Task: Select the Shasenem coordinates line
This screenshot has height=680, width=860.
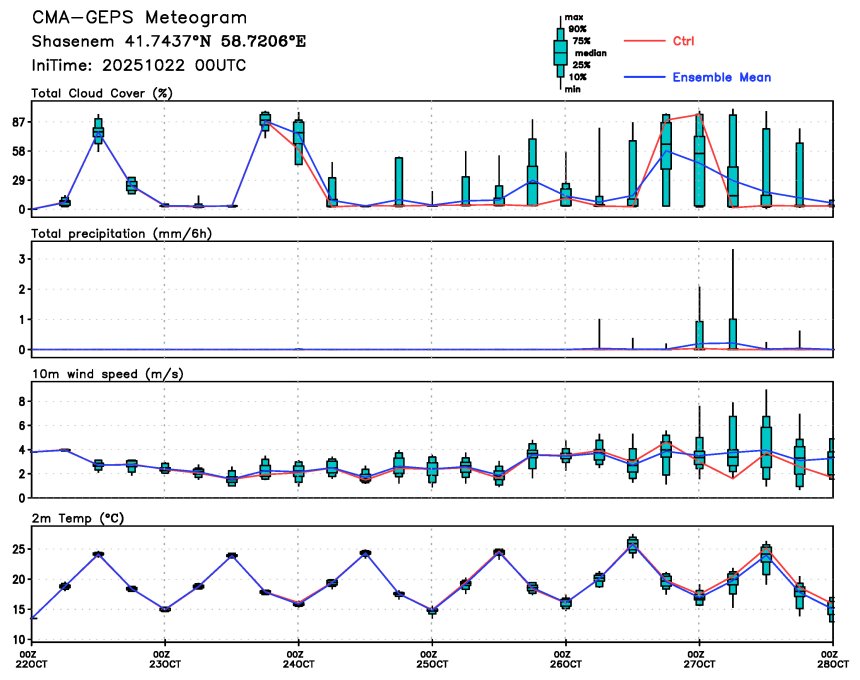Action: click(168, 42)
